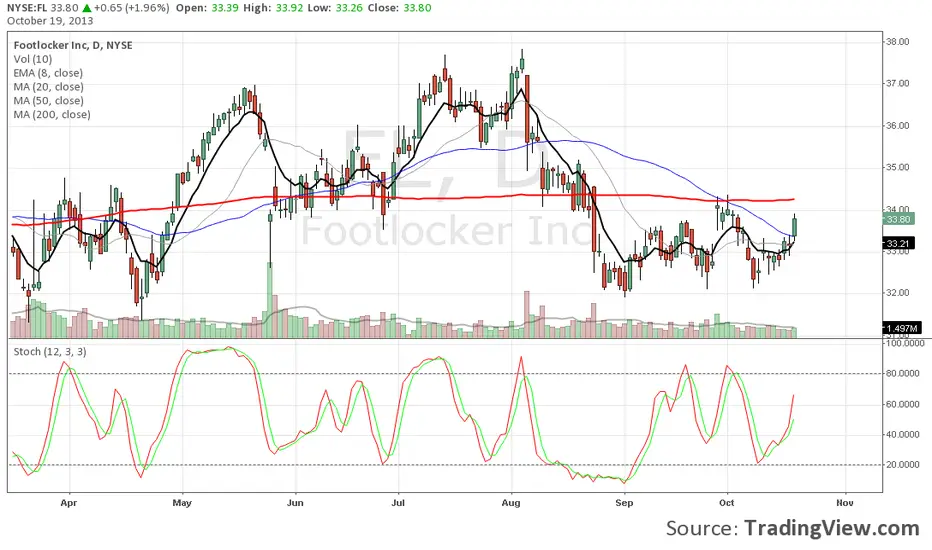Select the Close: 33.80 value
Image resolution: width=932 pixels, height=550 pixels.
point(399,8)
